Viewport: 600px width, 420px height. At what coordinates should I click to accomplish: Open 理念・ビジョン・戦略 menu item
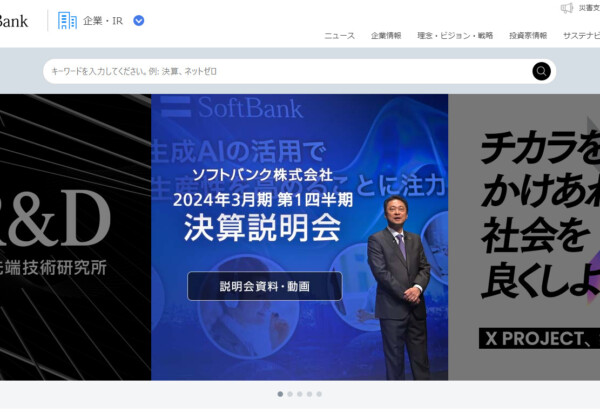pos(455,36)
